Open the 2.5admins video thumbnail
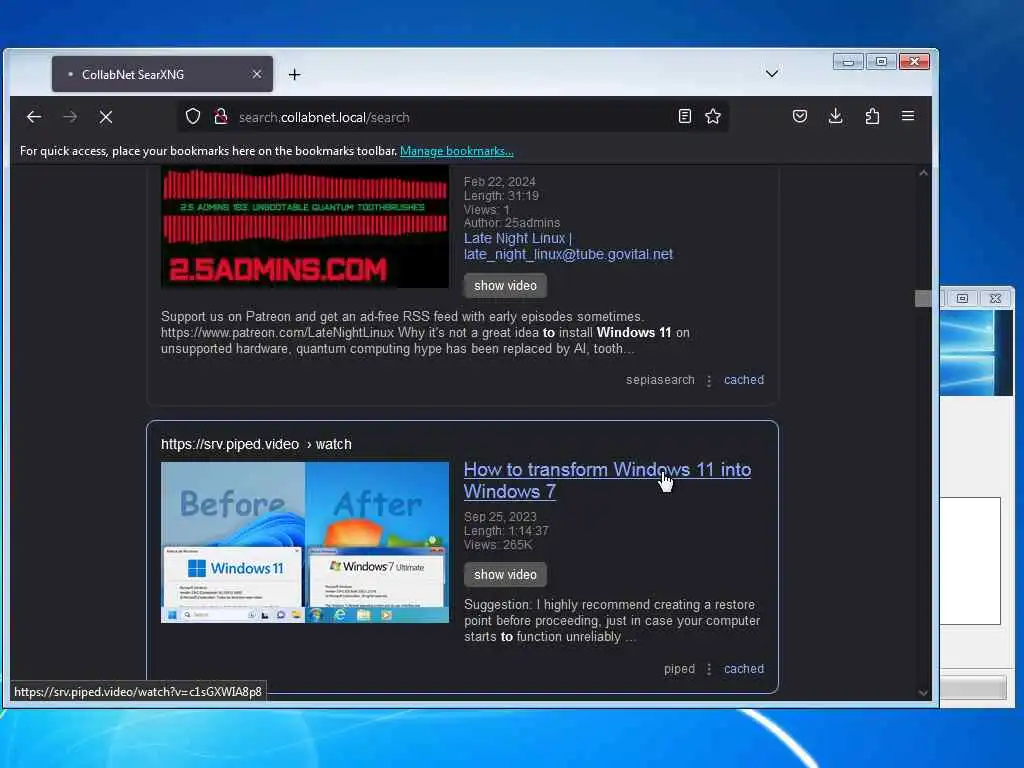 point(305,226)
